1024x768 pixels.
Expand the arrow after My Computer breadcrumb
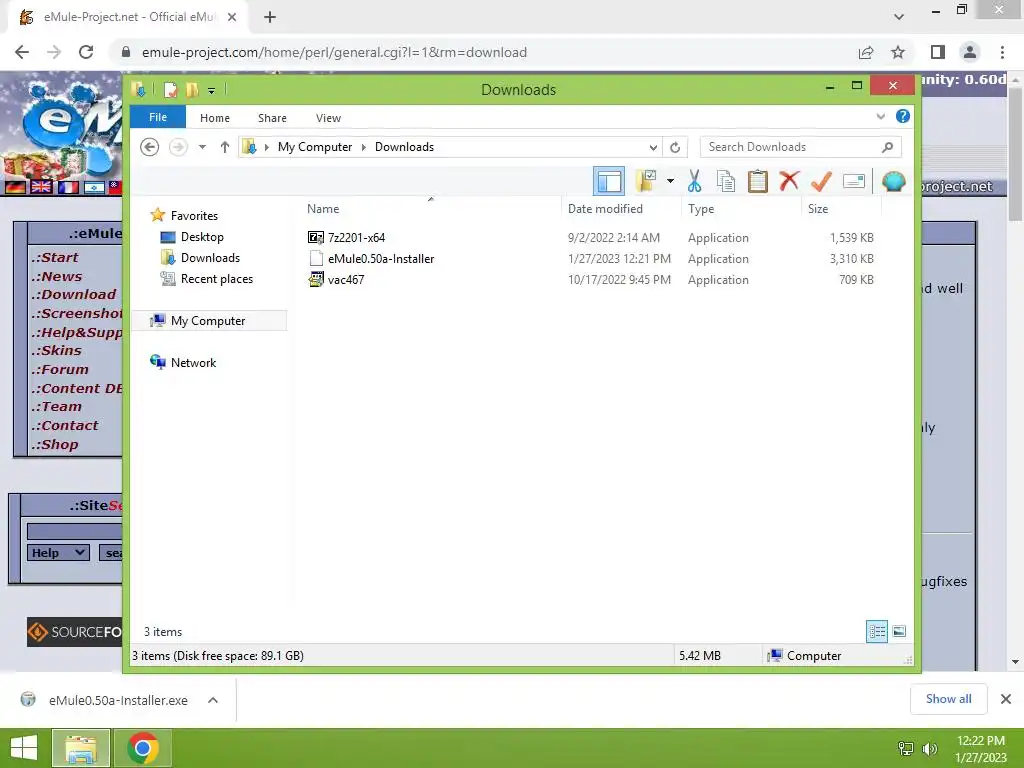pyautogui.click(x=364, y=148)
